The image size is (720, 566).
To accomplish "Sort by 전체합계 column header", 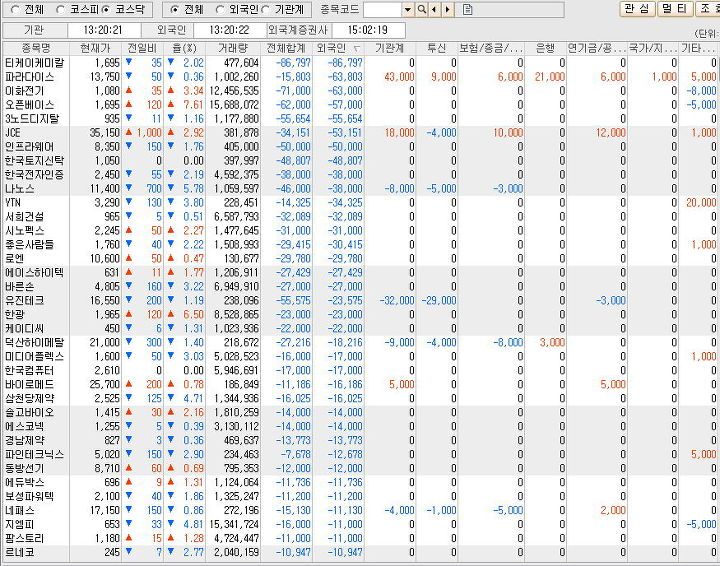I will point(286,48).
